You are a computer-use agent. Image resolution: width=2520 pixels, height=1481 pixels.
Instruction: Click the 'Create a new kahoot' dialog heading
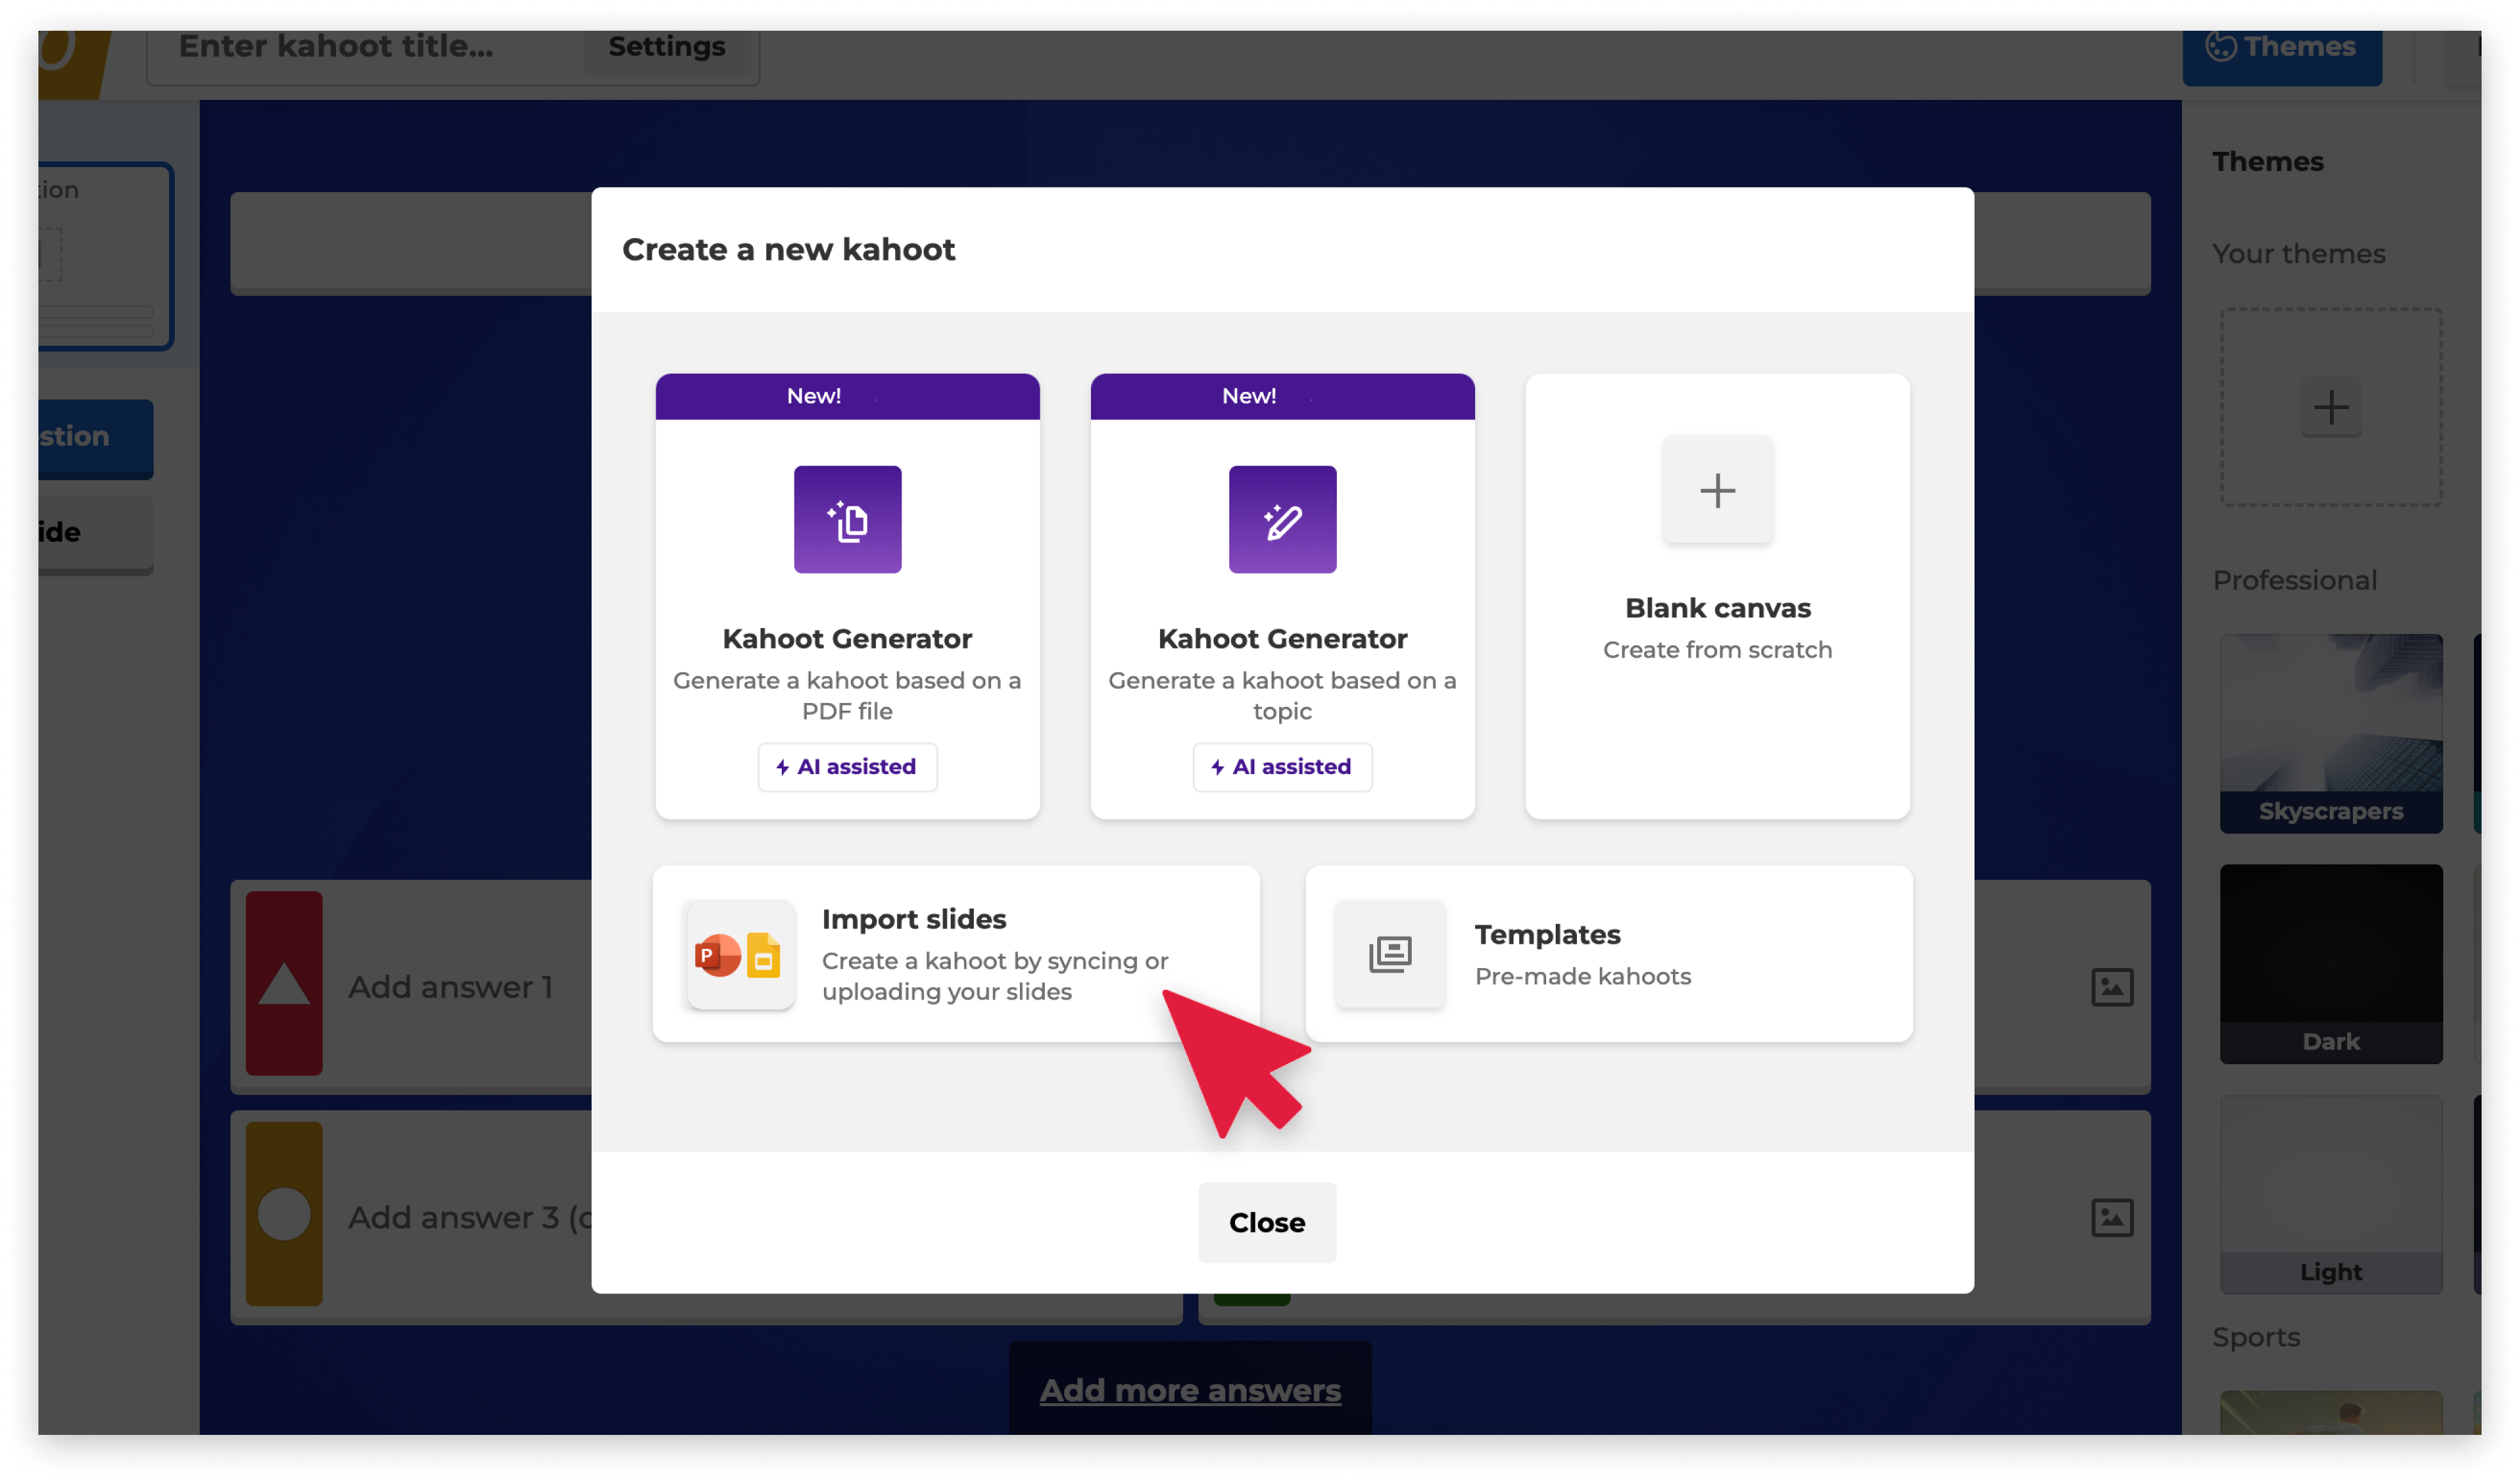789,249
